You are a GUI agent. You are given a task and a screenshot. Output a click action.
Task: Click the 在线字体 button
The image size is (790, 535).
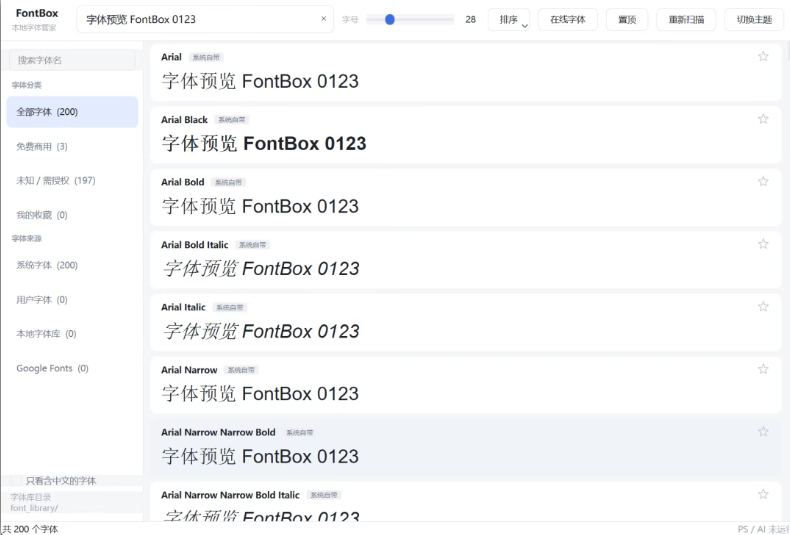point(568,20)
